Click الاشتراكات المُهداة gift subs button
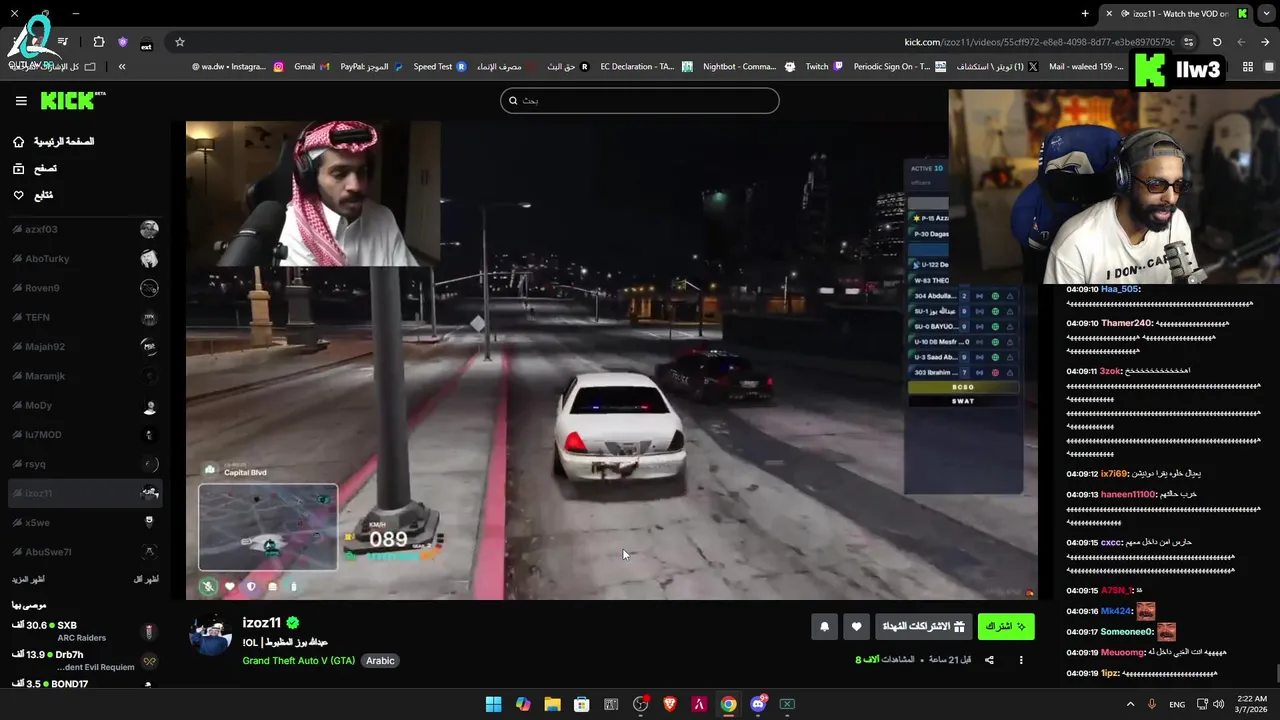1280x720 pixels. 923,627
